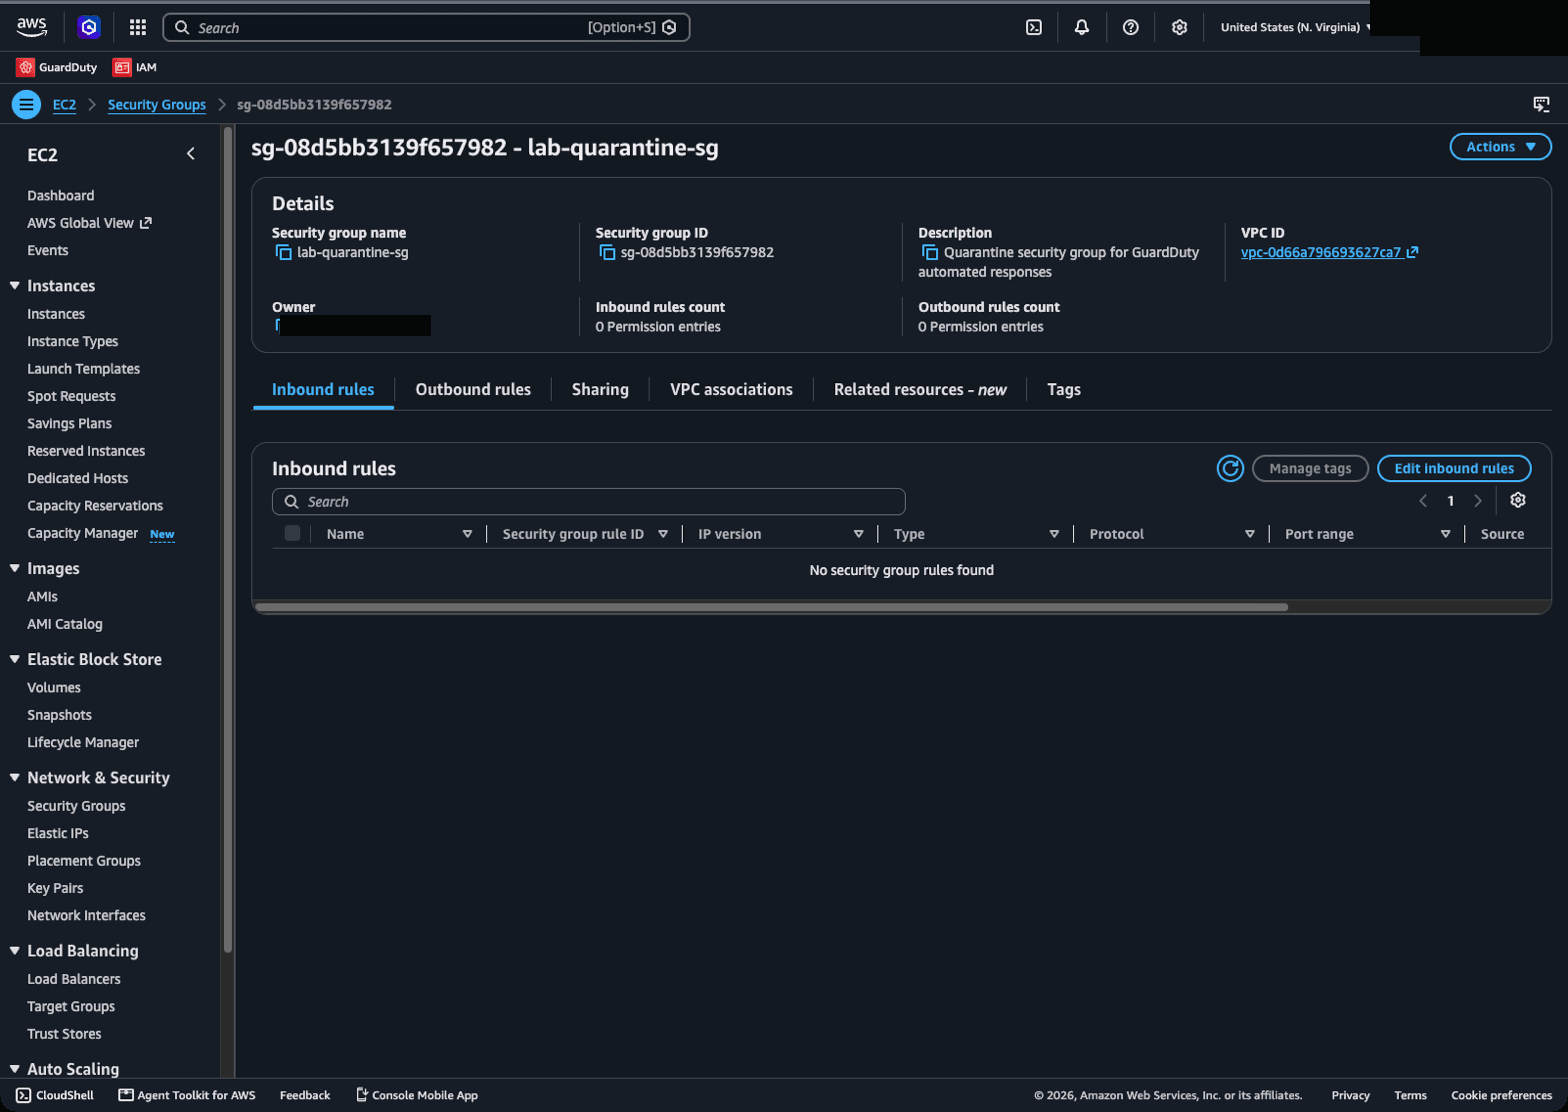Screen dimensions: 1568x1112
Task: Go to next page of inbound rules
Action: coord(1478,501)
